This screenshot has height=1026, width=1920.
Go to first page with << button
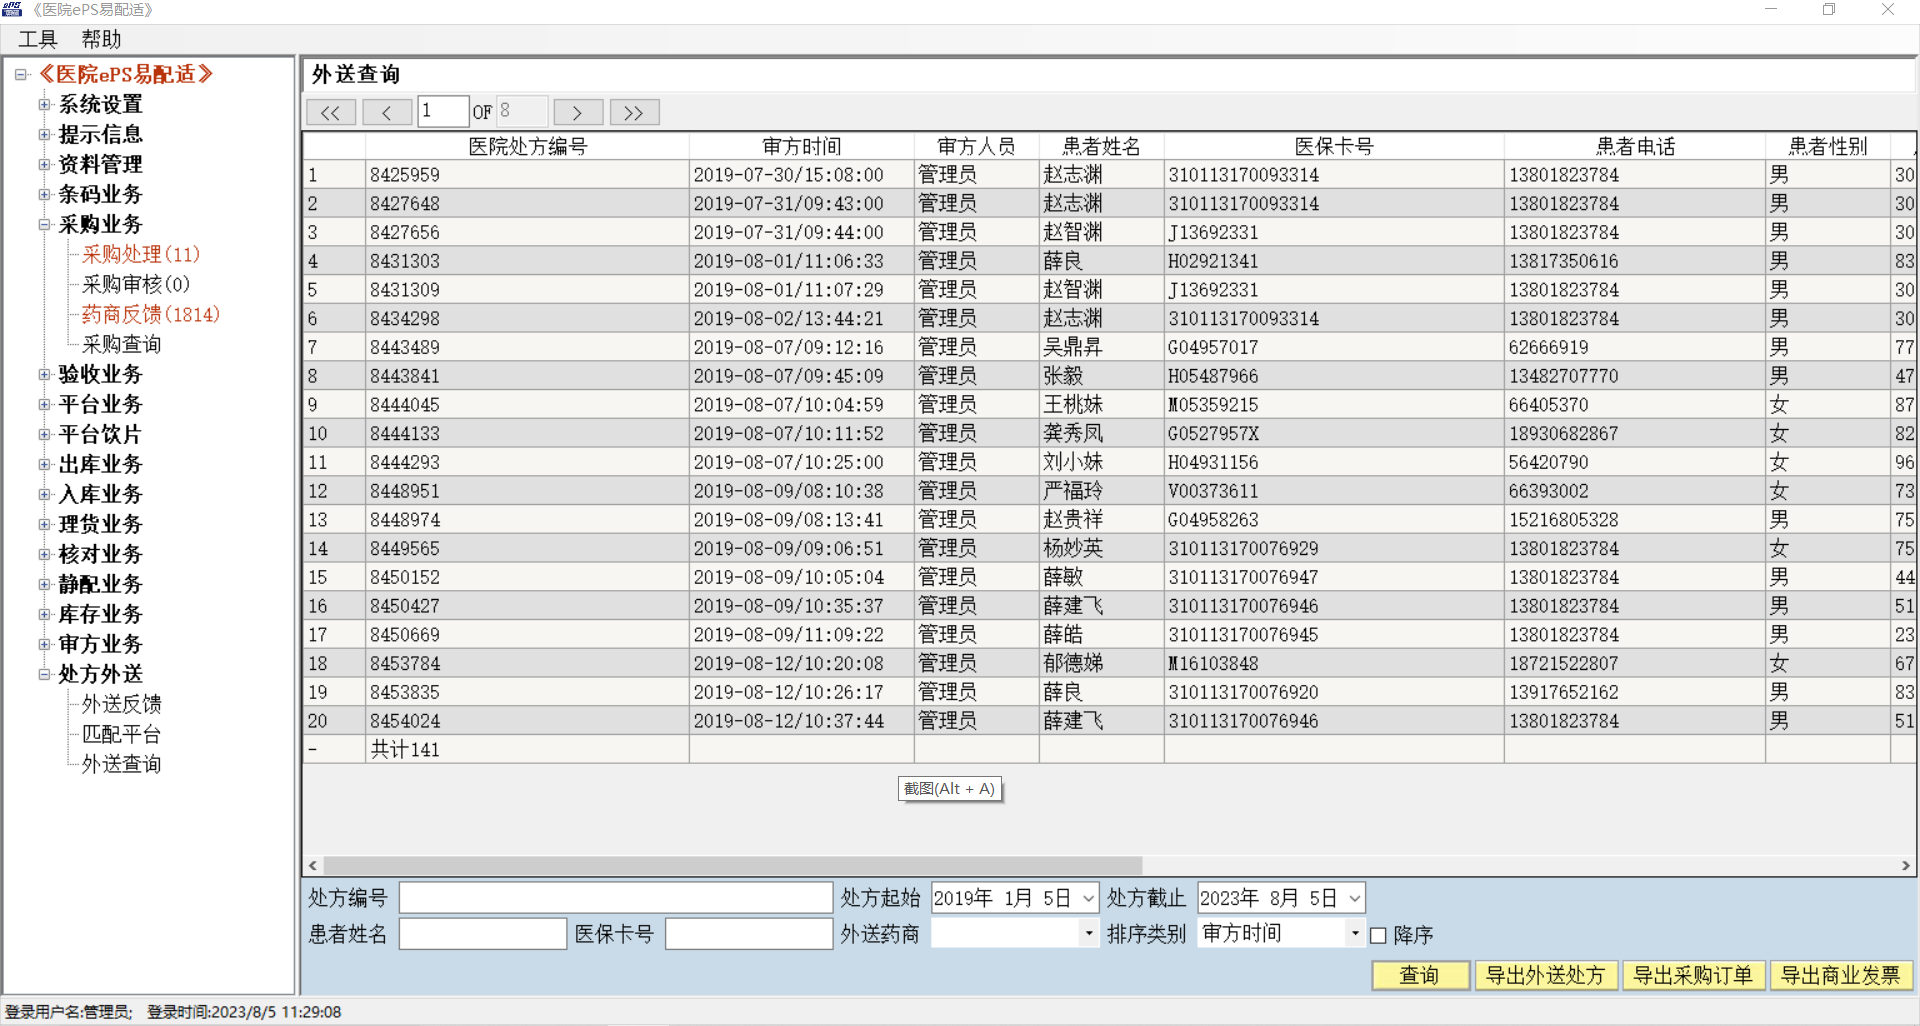(331, 112)
